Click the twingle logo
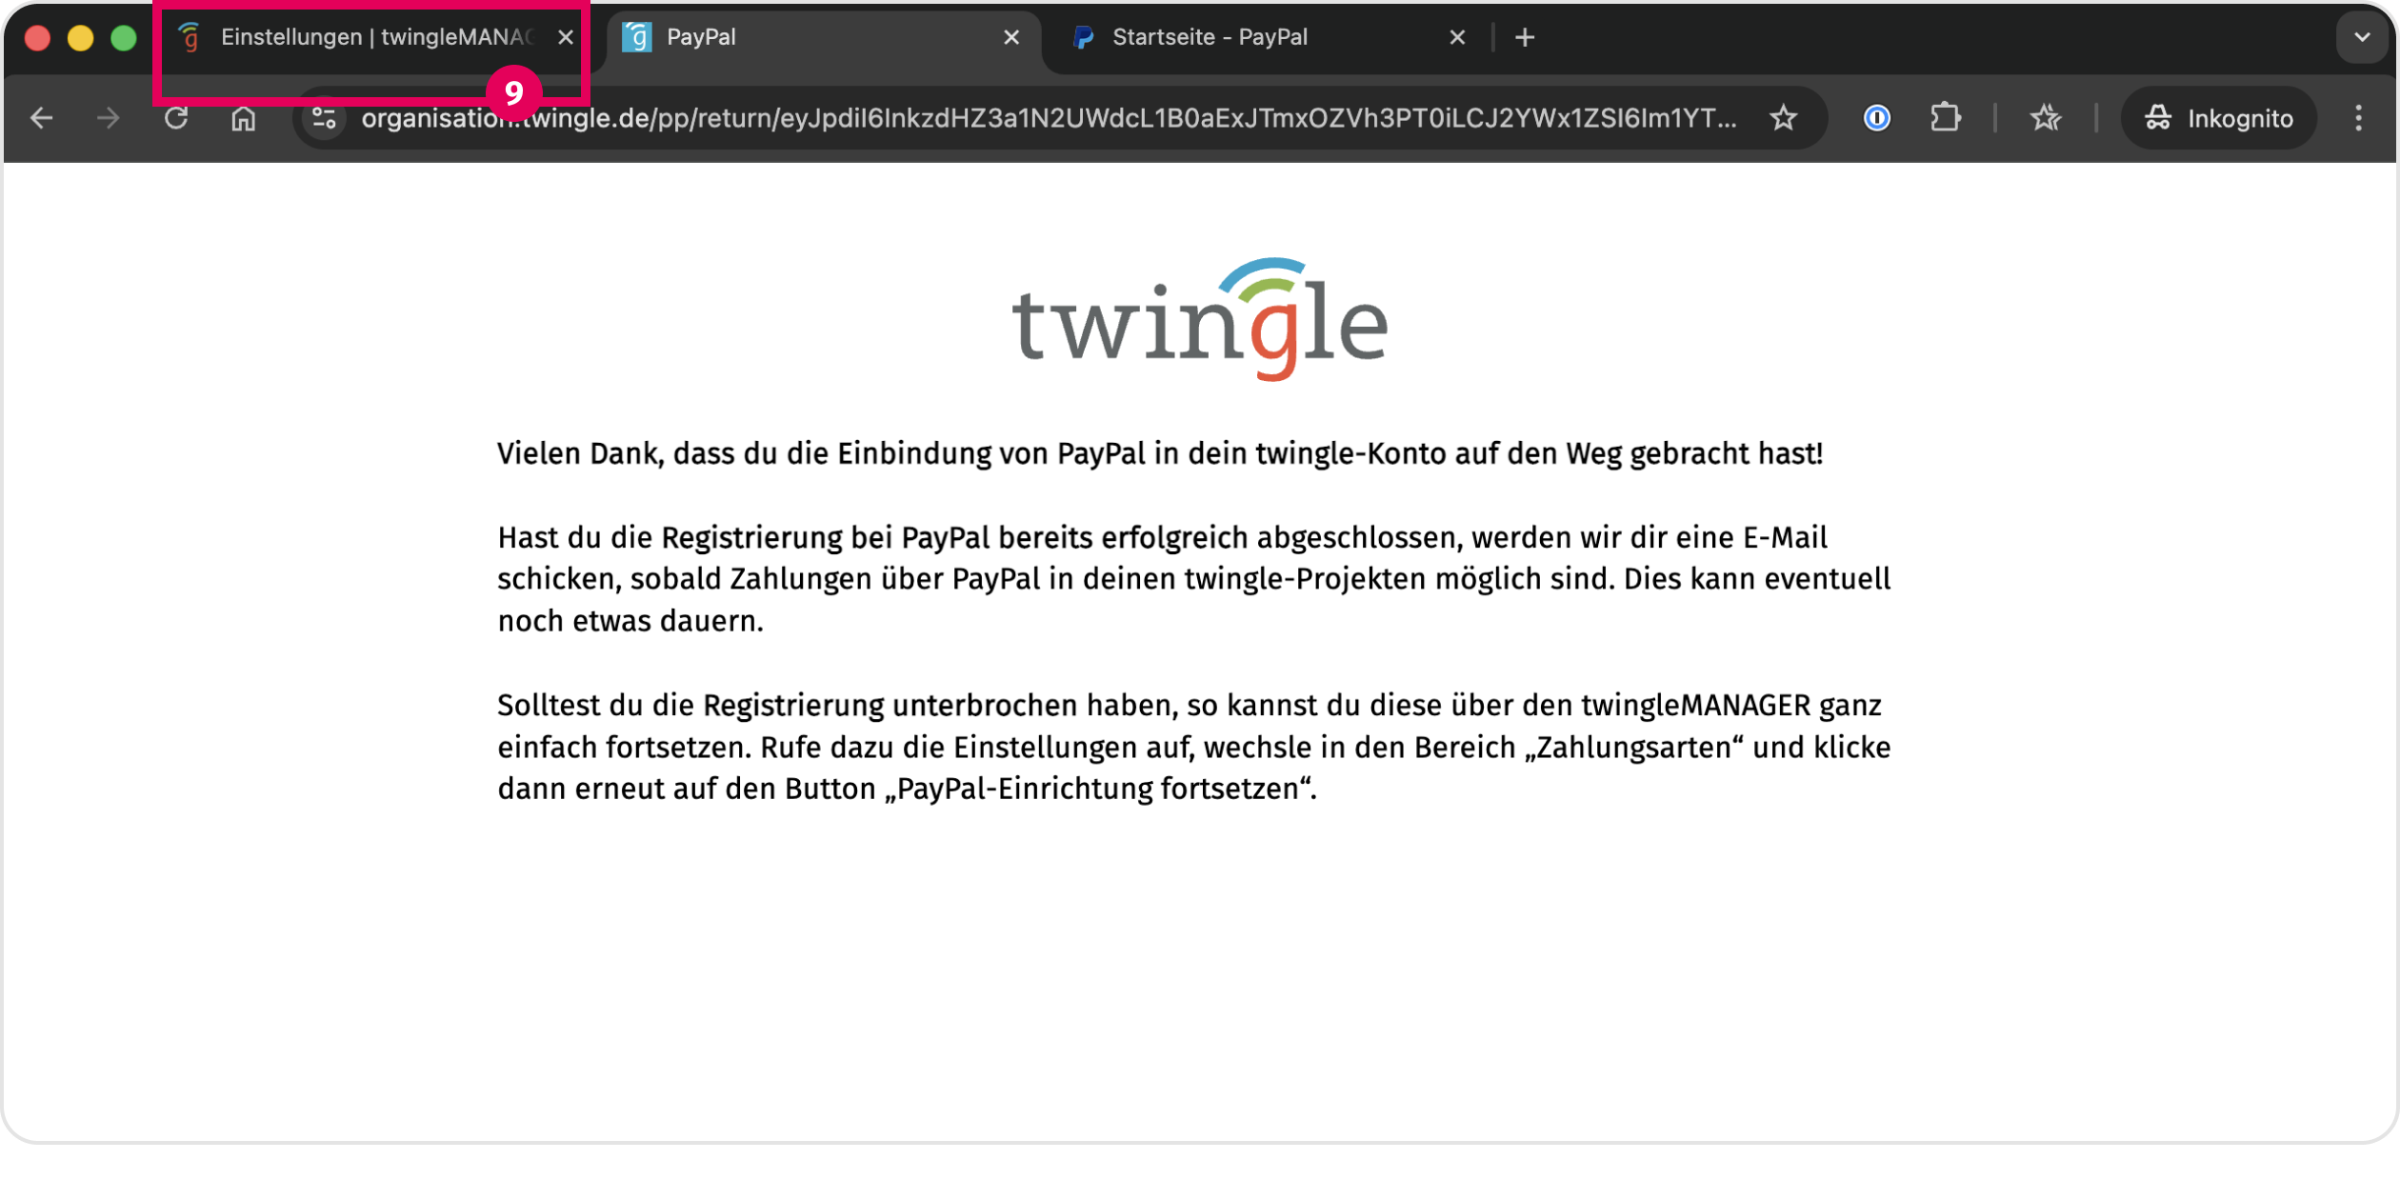The image size is (2400, 1177). [x=1199, y=320]
